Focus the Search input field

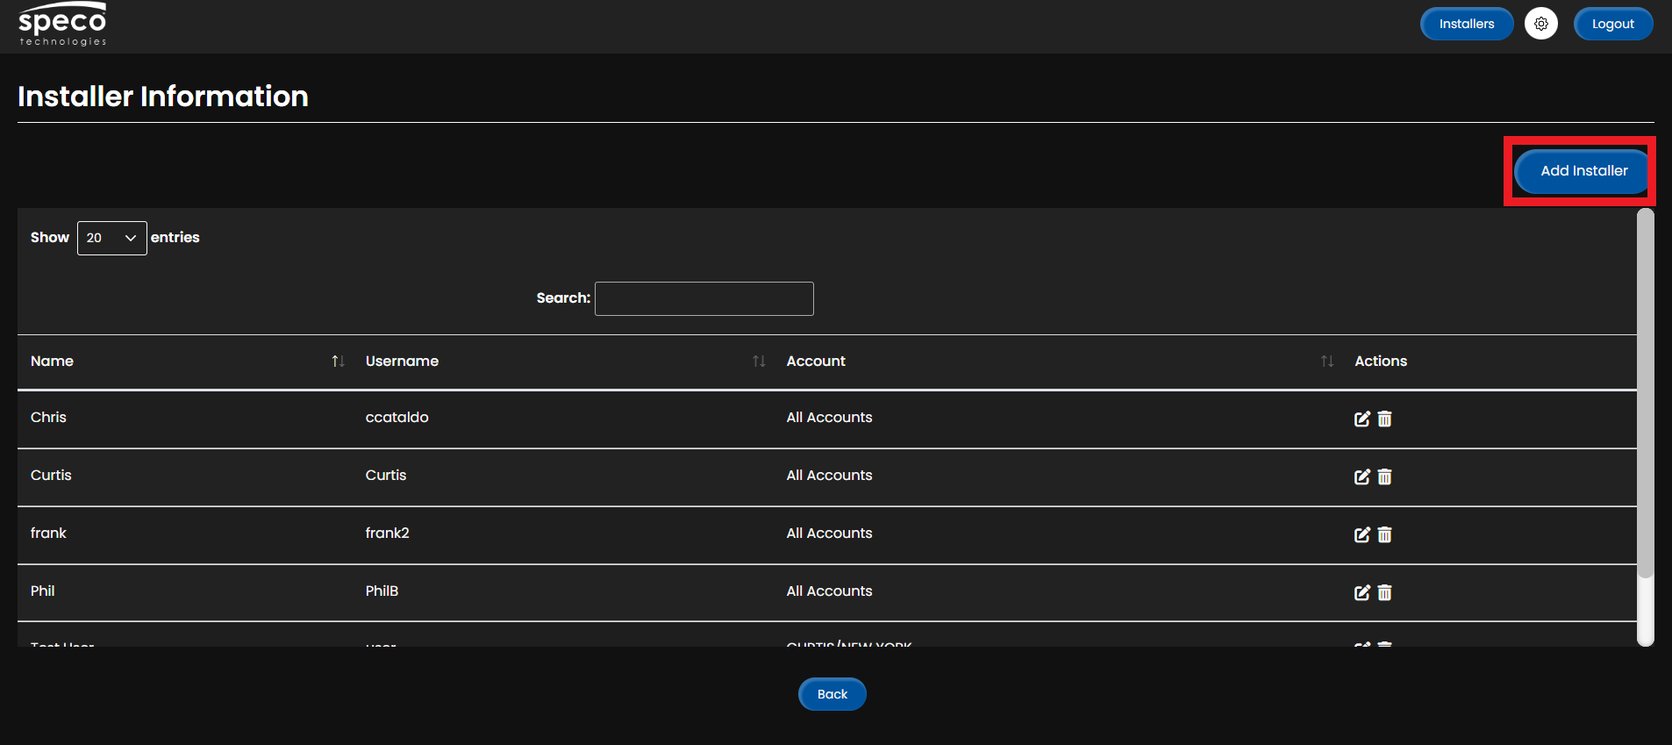(x=704, y=299)
